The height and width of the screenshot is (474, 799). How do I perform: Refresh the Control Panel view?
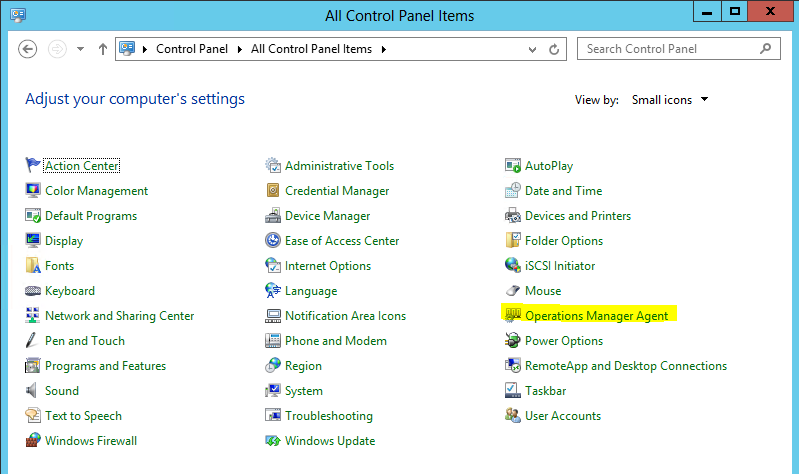pyautogui.click(x=557, y=49)
